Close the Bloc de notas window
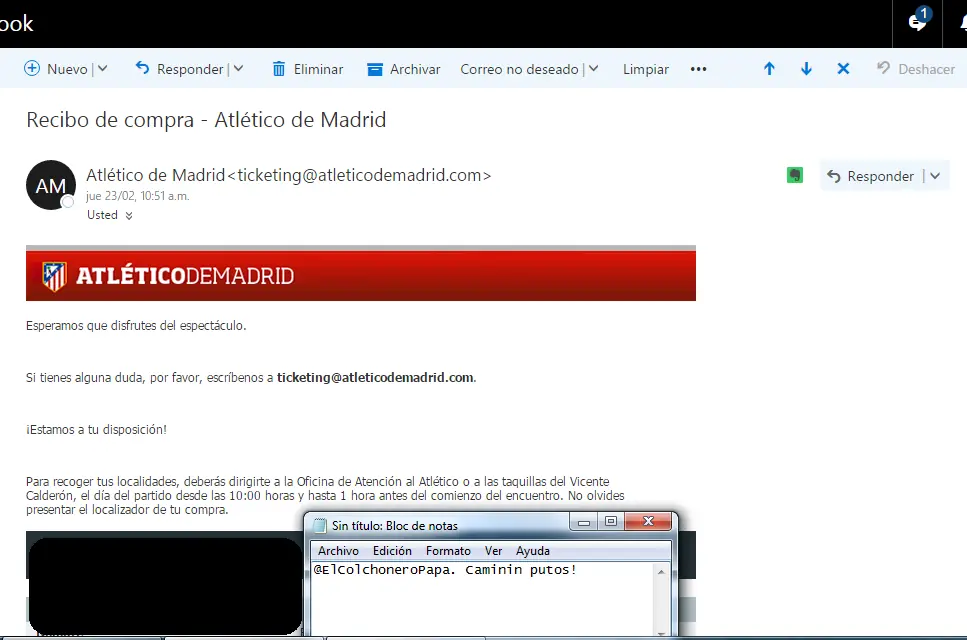The height and width of the screenshot is (640, 967). pos(648,522)
